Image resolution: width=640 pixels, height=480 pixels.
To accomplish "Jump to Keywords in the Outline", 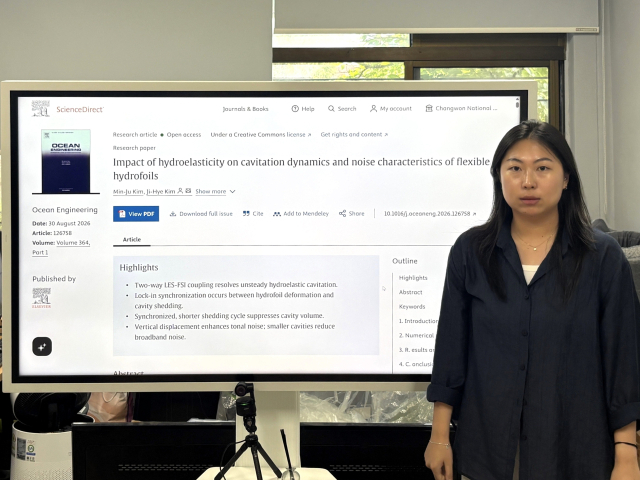I will [412, 307].
